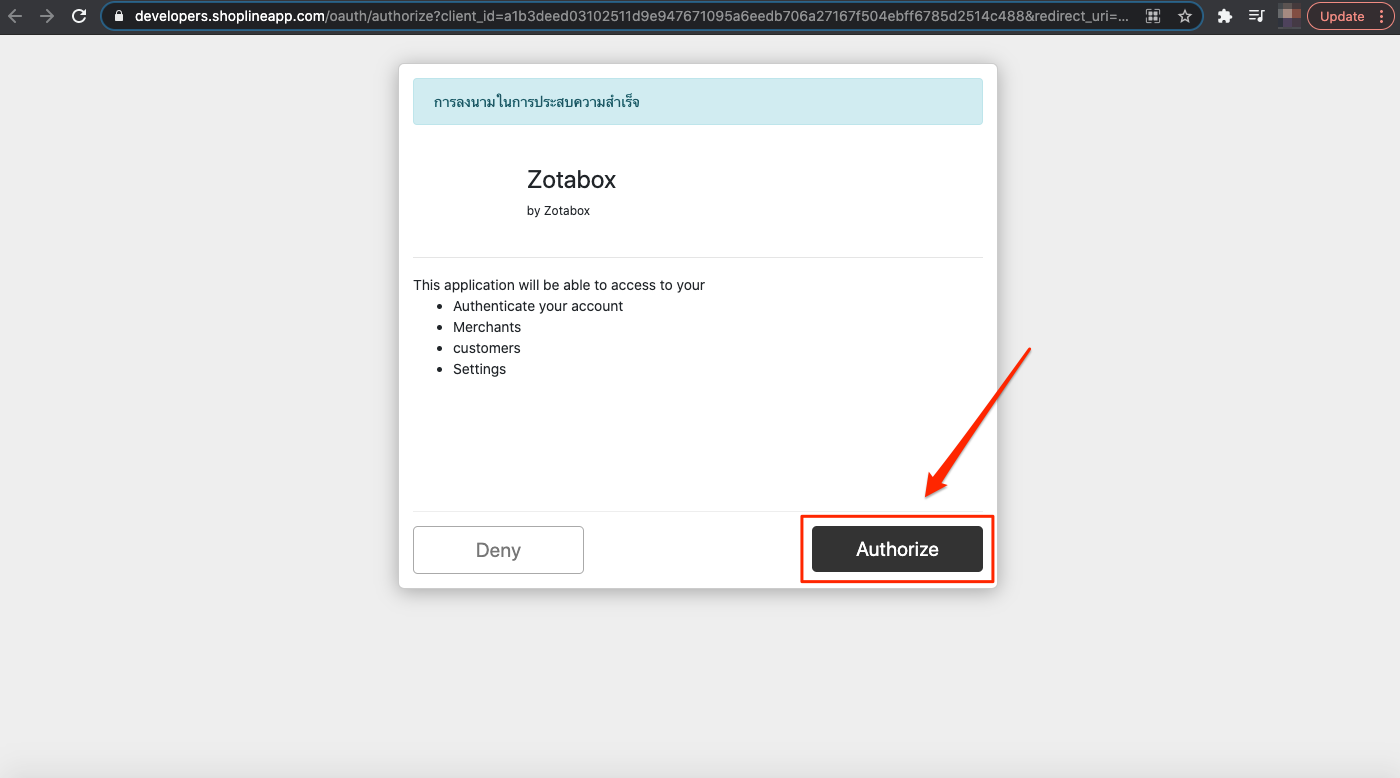
Task: Click 'Authenticate your account' list item
Action: coord(538,306)
